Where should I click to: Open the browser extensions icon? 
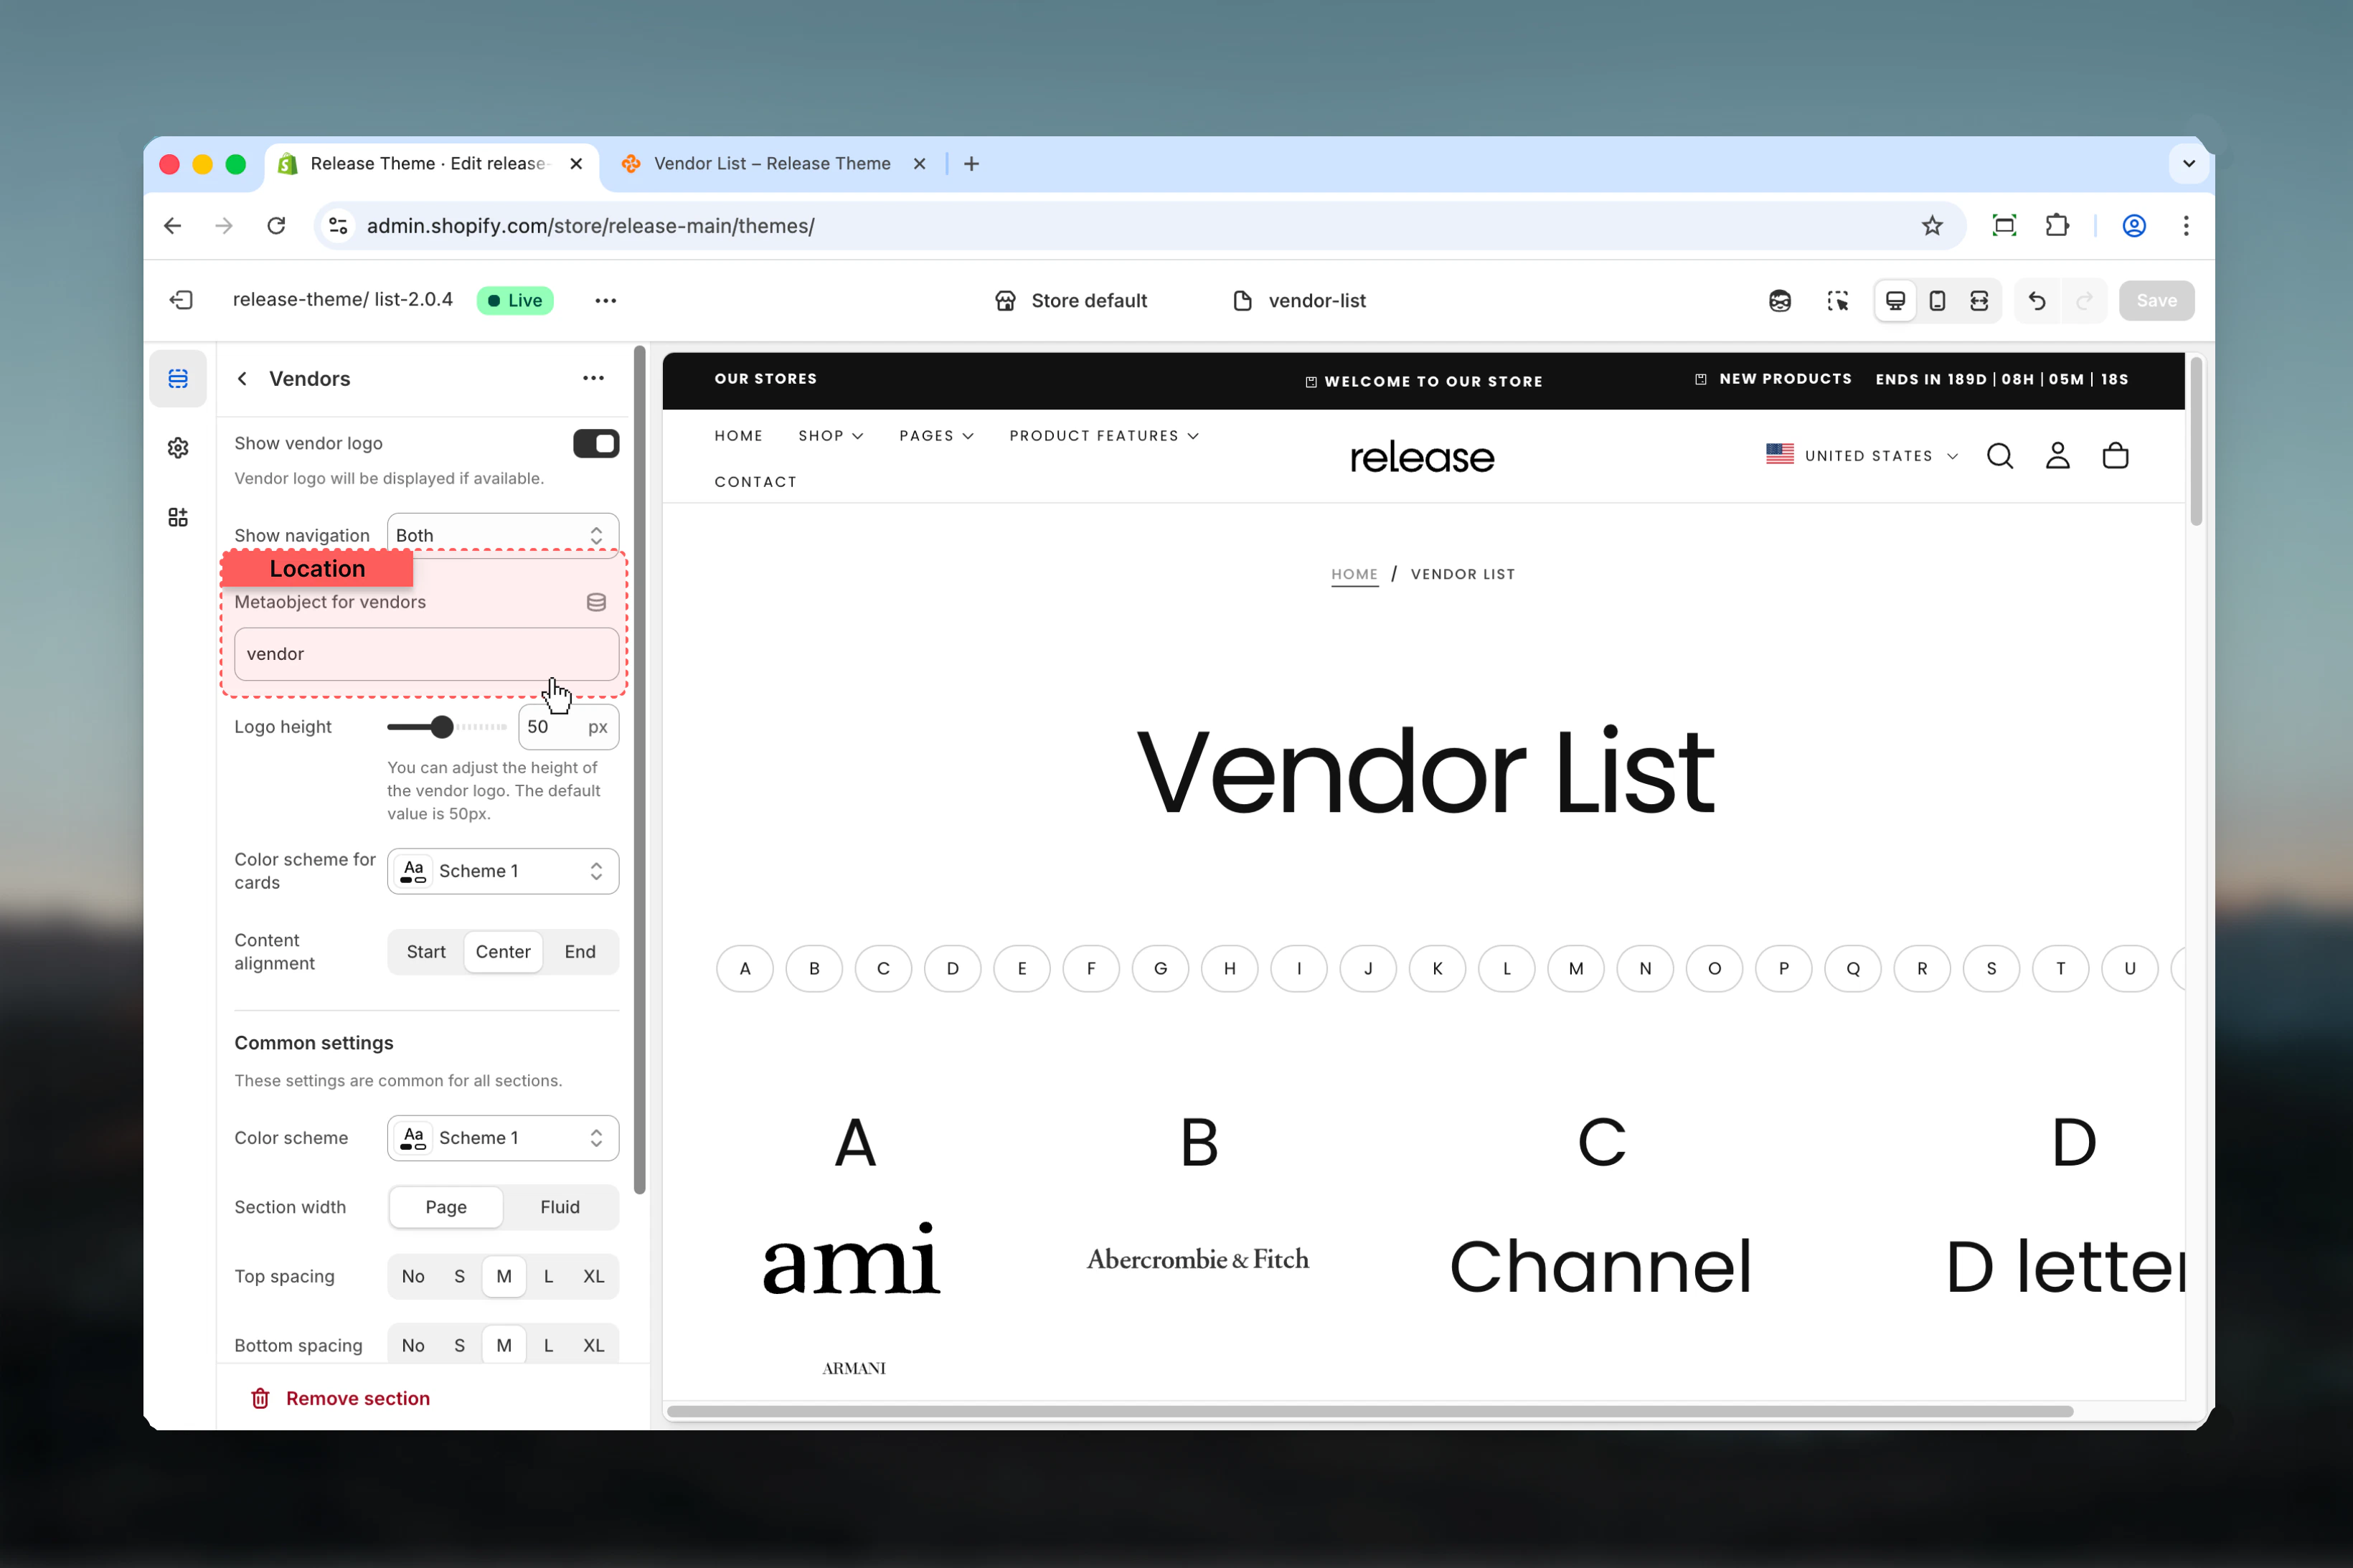point(2057,226)
